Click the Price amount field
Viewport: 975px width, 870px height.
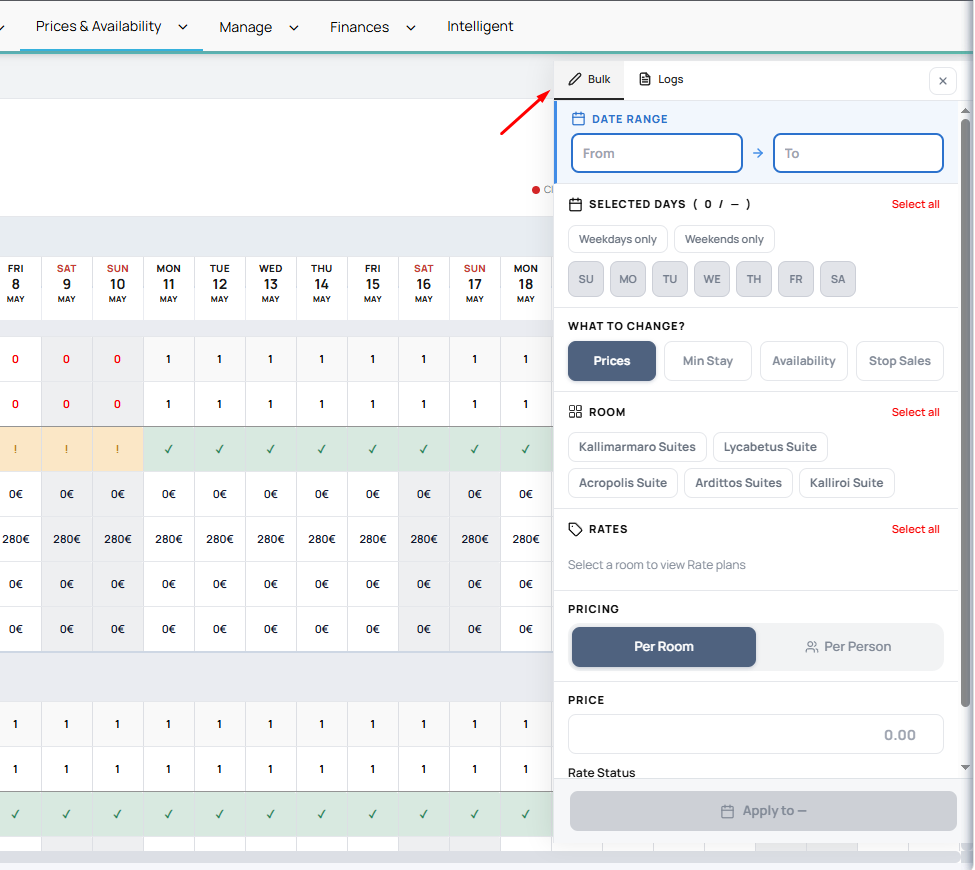click(755, 734)
